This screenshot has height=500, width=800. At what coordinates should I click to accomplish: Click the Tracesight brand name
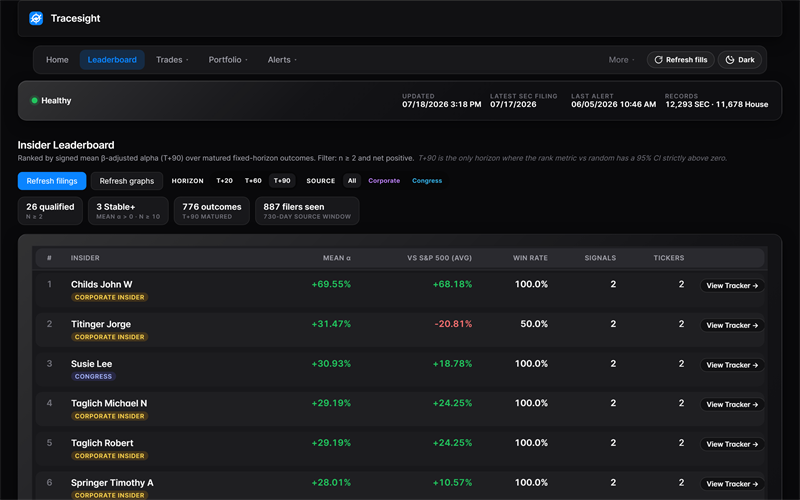(x=76, y=18)
